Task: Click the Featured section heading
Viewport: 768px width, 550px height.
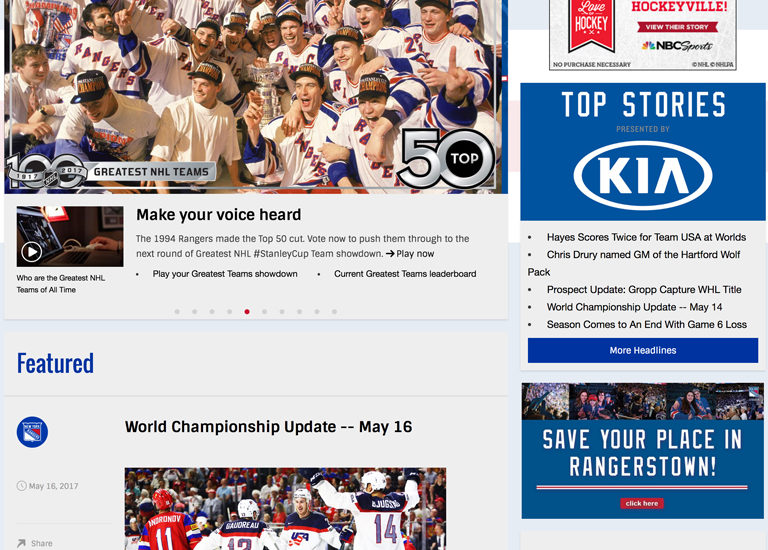Action: coord(55,363)
